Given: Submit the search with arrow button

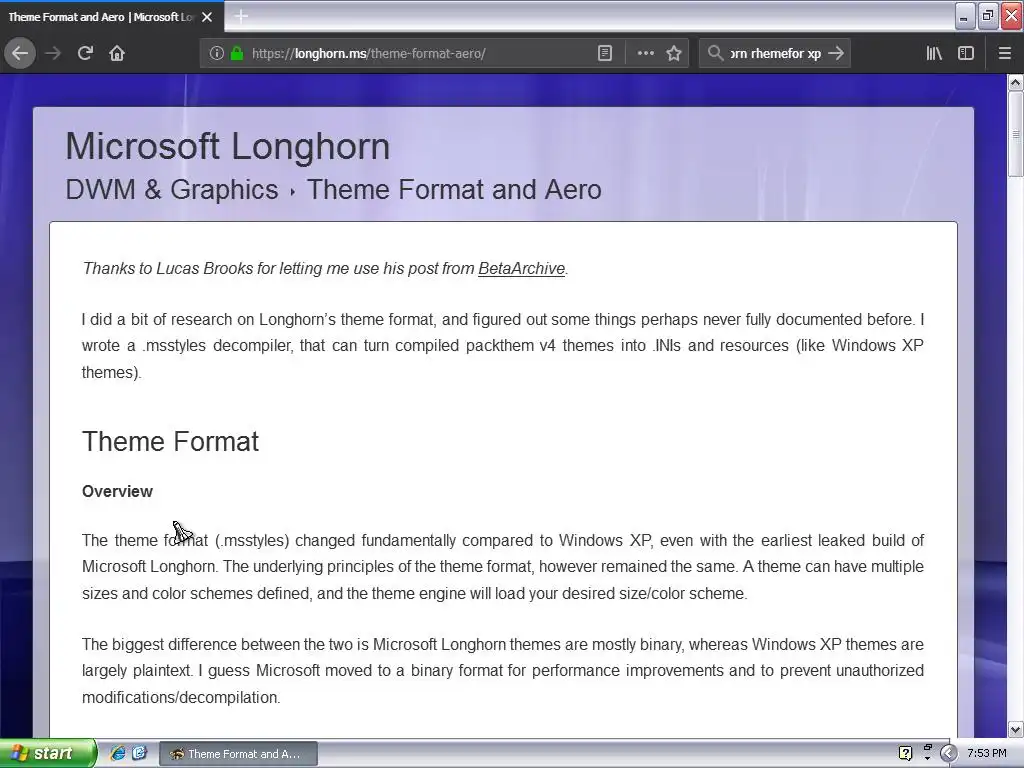Looking at the screenshot, I should click(836, 53).
